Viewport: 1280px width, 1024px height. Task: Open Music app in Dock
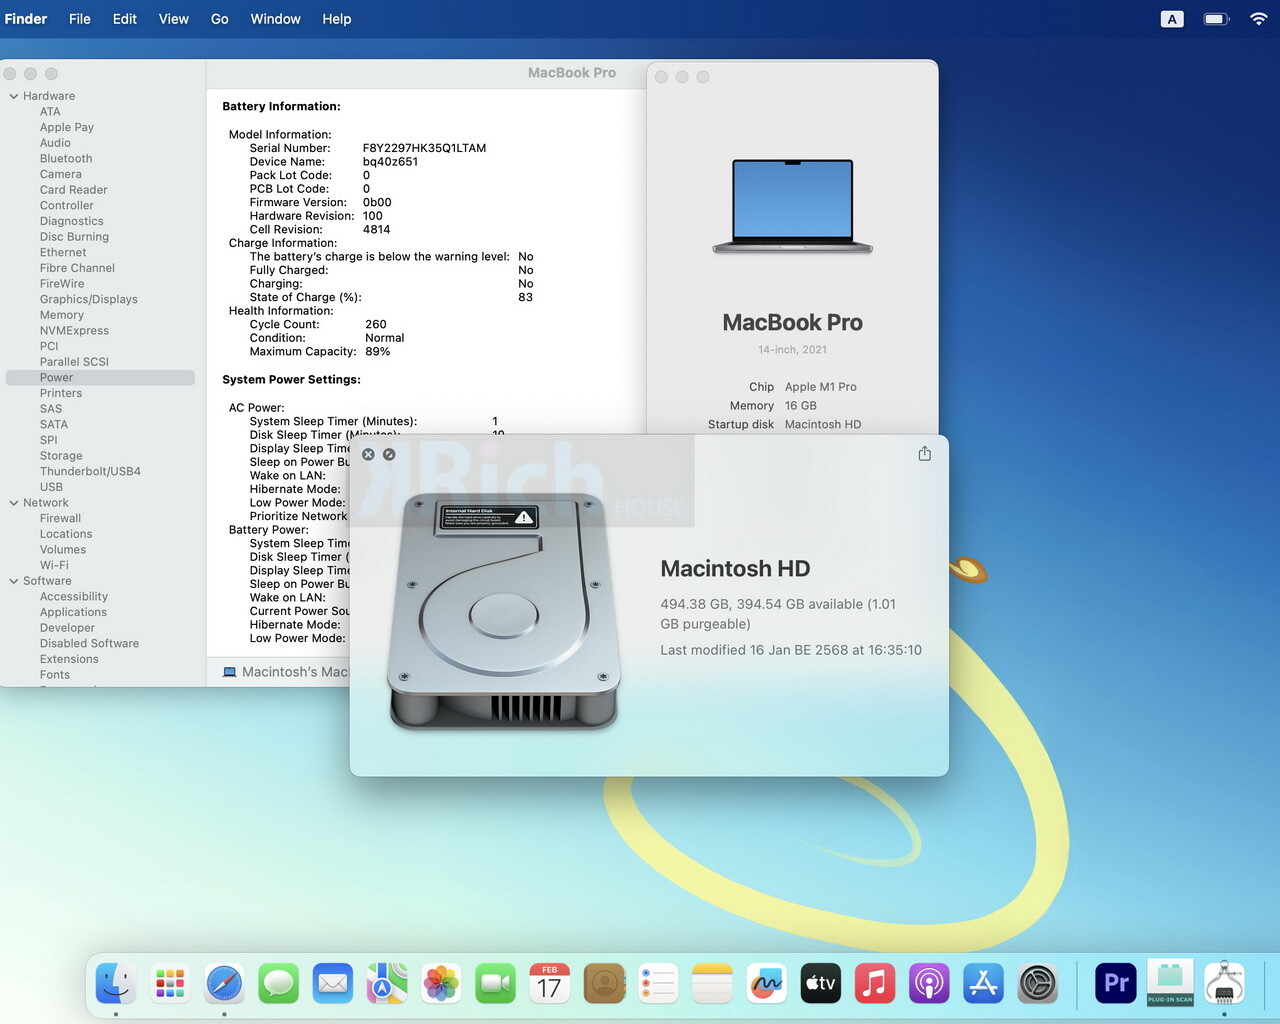[x=875, y=984]
